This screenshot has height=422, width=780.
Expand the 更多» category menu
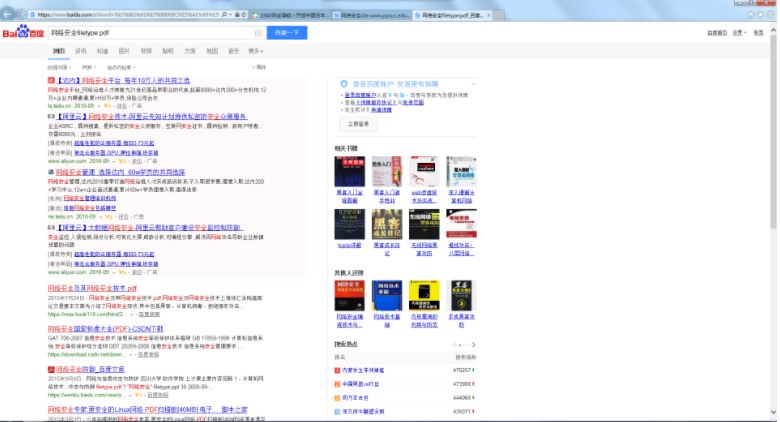pyautogui.click(x=255, y=51)
